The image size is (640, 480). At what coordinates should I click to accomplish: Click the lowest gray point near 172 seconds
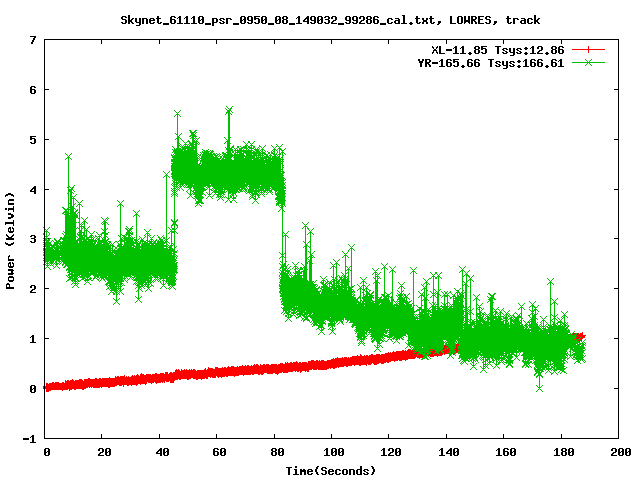[539, 387]
